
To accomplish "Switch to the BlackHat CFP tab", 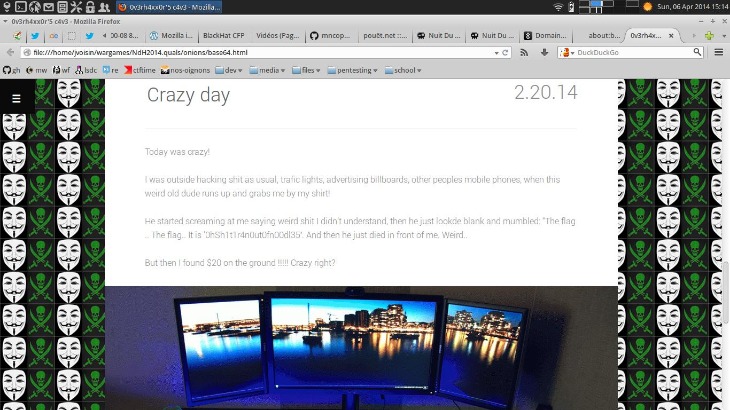I will pyautogui.click(x=223, y=35).
